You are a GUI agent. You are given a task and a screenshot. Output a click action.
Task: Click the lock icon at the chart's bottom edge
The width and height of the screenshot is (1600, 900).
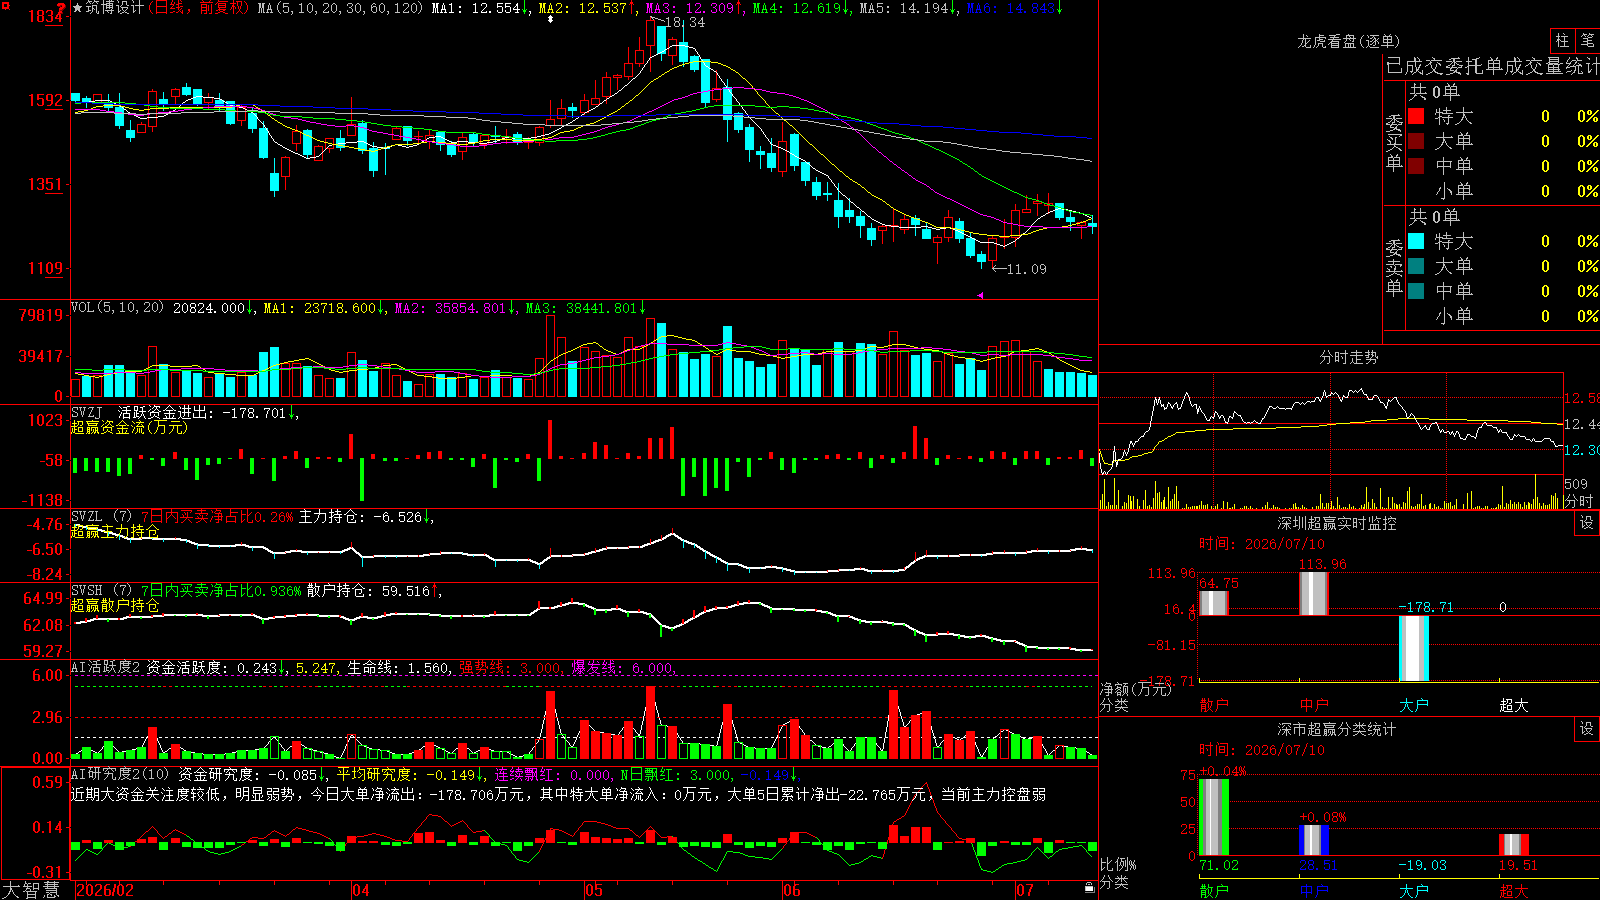1089,887
